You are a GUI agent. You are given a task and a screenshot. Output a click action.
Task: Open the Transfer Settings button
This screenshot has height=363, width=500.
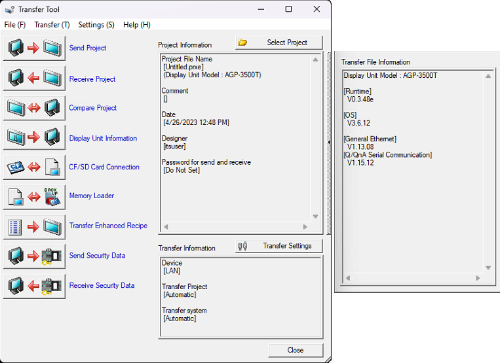(279, 246)
